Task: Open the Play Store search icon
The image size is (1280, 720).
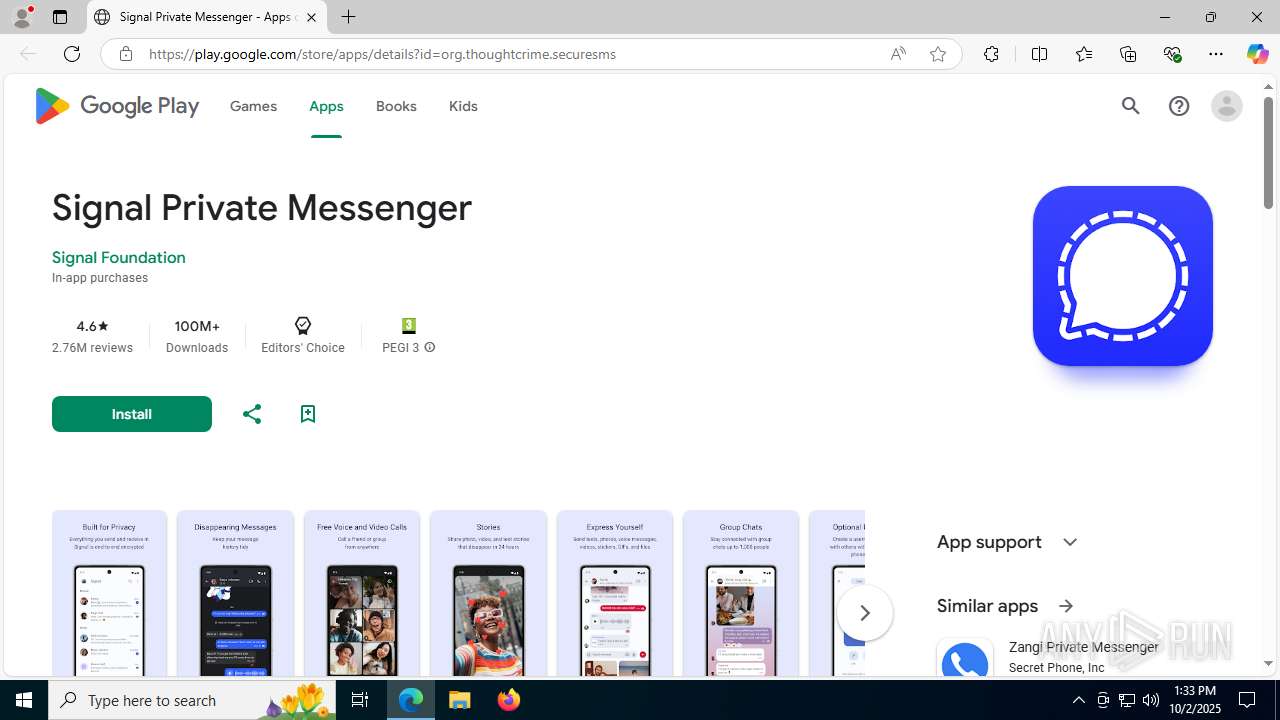Action: (1131, 106)
